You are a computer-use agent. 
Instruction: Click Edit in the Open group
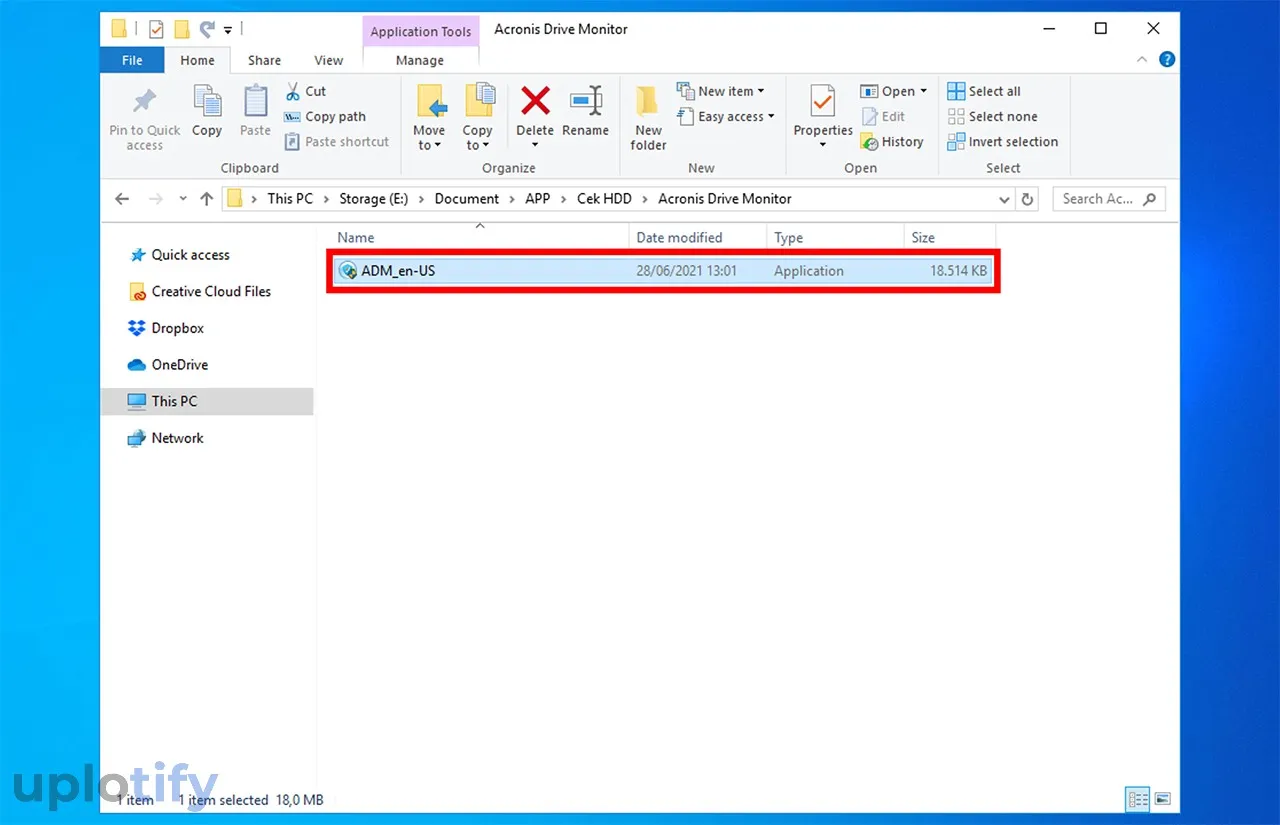click(883, 117)
